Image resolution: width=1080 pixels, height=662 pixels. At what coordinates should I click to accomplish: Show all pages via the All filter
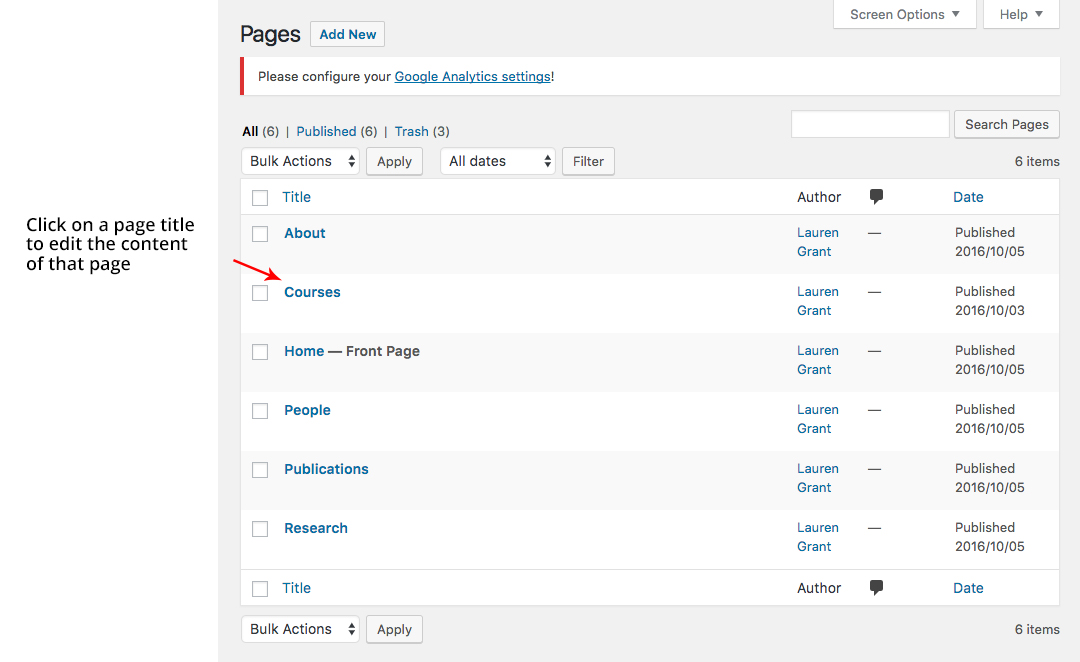(x=249, y=131)
